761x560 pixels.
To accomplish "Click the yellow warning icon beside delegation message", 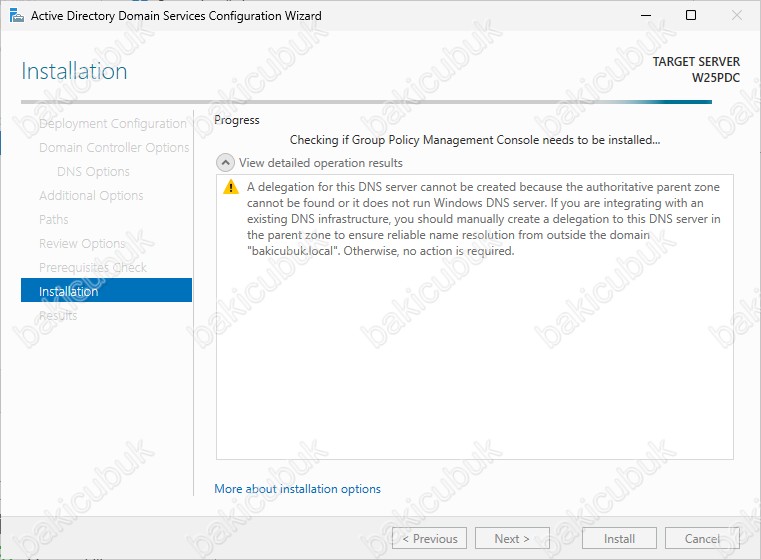I will coord(231,187).
